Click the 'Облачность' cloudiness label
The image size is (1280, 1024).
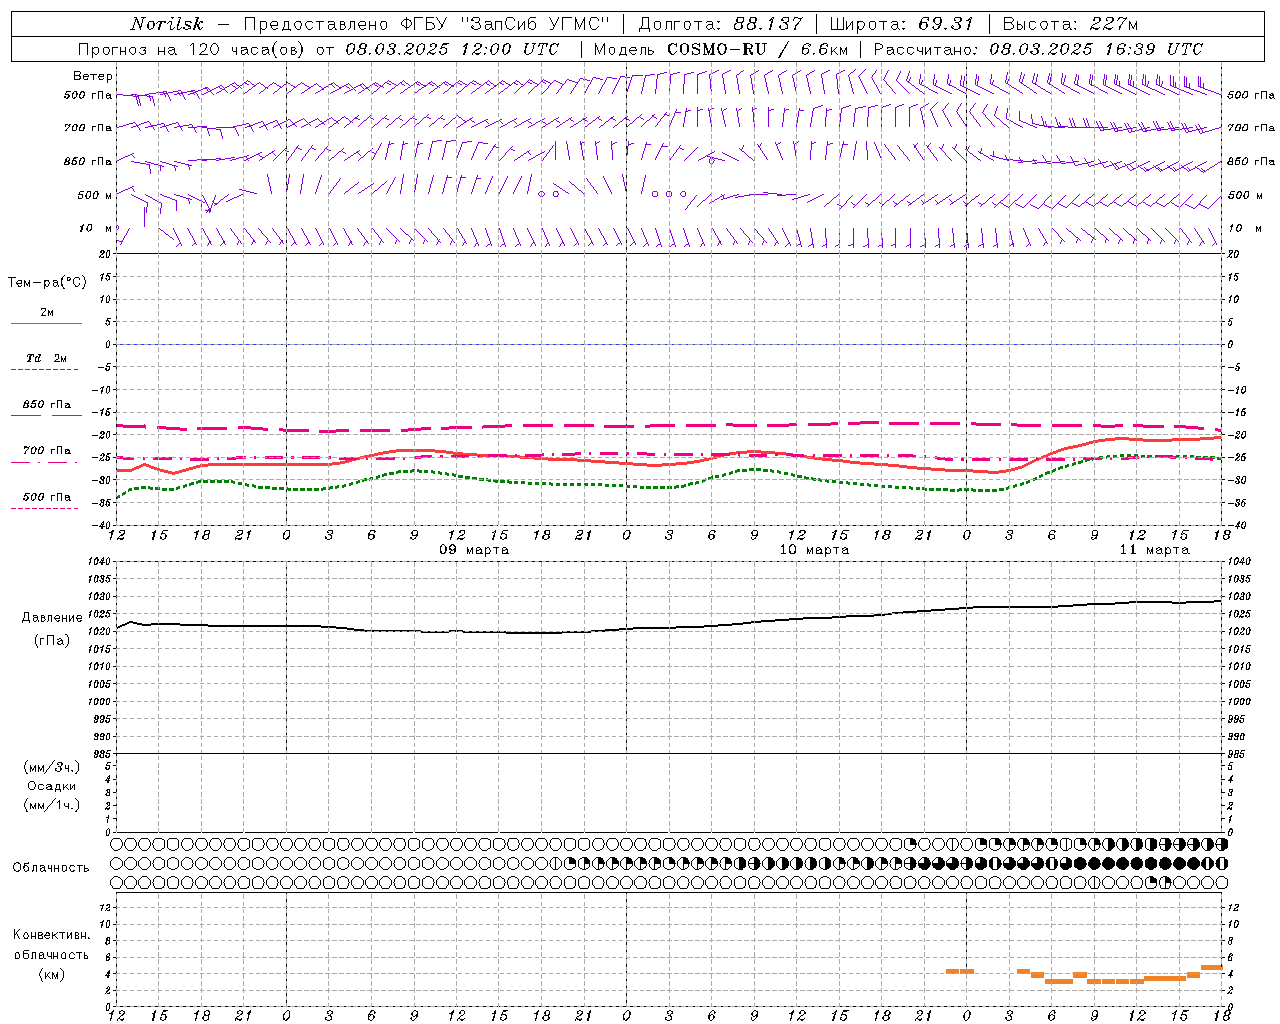[51, 867]
